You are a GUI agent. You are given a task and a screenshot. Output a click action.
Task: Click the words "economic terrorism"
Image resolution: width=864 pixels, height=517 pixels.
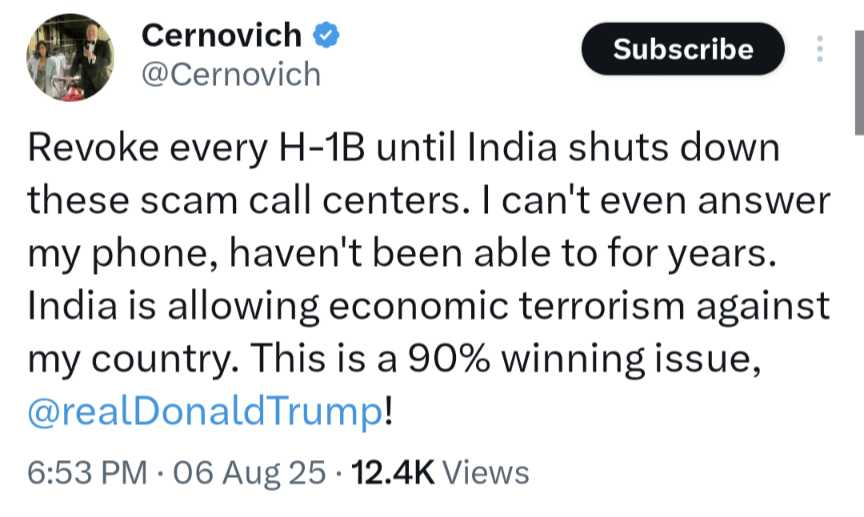tap(506, 306)
